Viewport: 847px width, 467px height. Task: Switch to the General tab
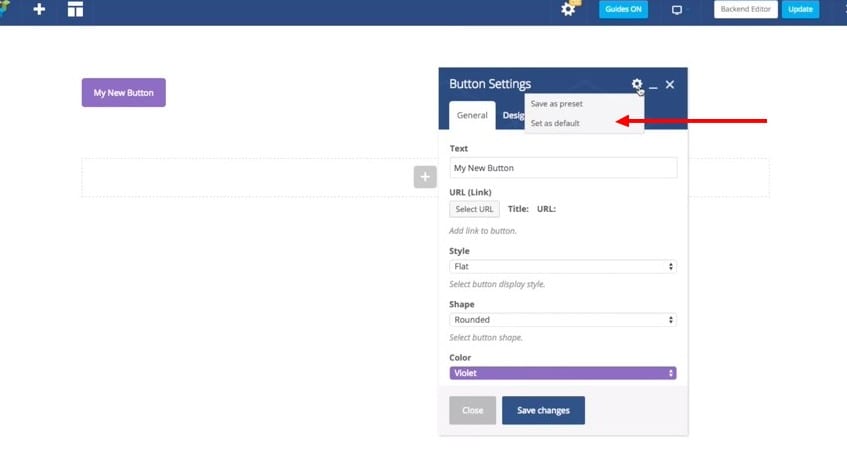472,115
